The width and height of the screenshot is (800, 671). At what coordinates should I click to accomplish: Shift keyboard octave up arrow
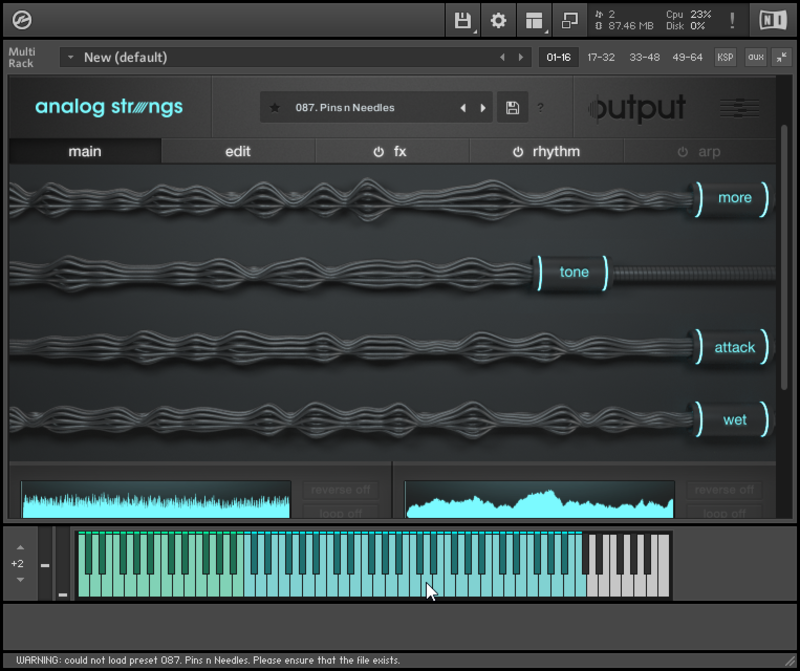coord(20,548)
